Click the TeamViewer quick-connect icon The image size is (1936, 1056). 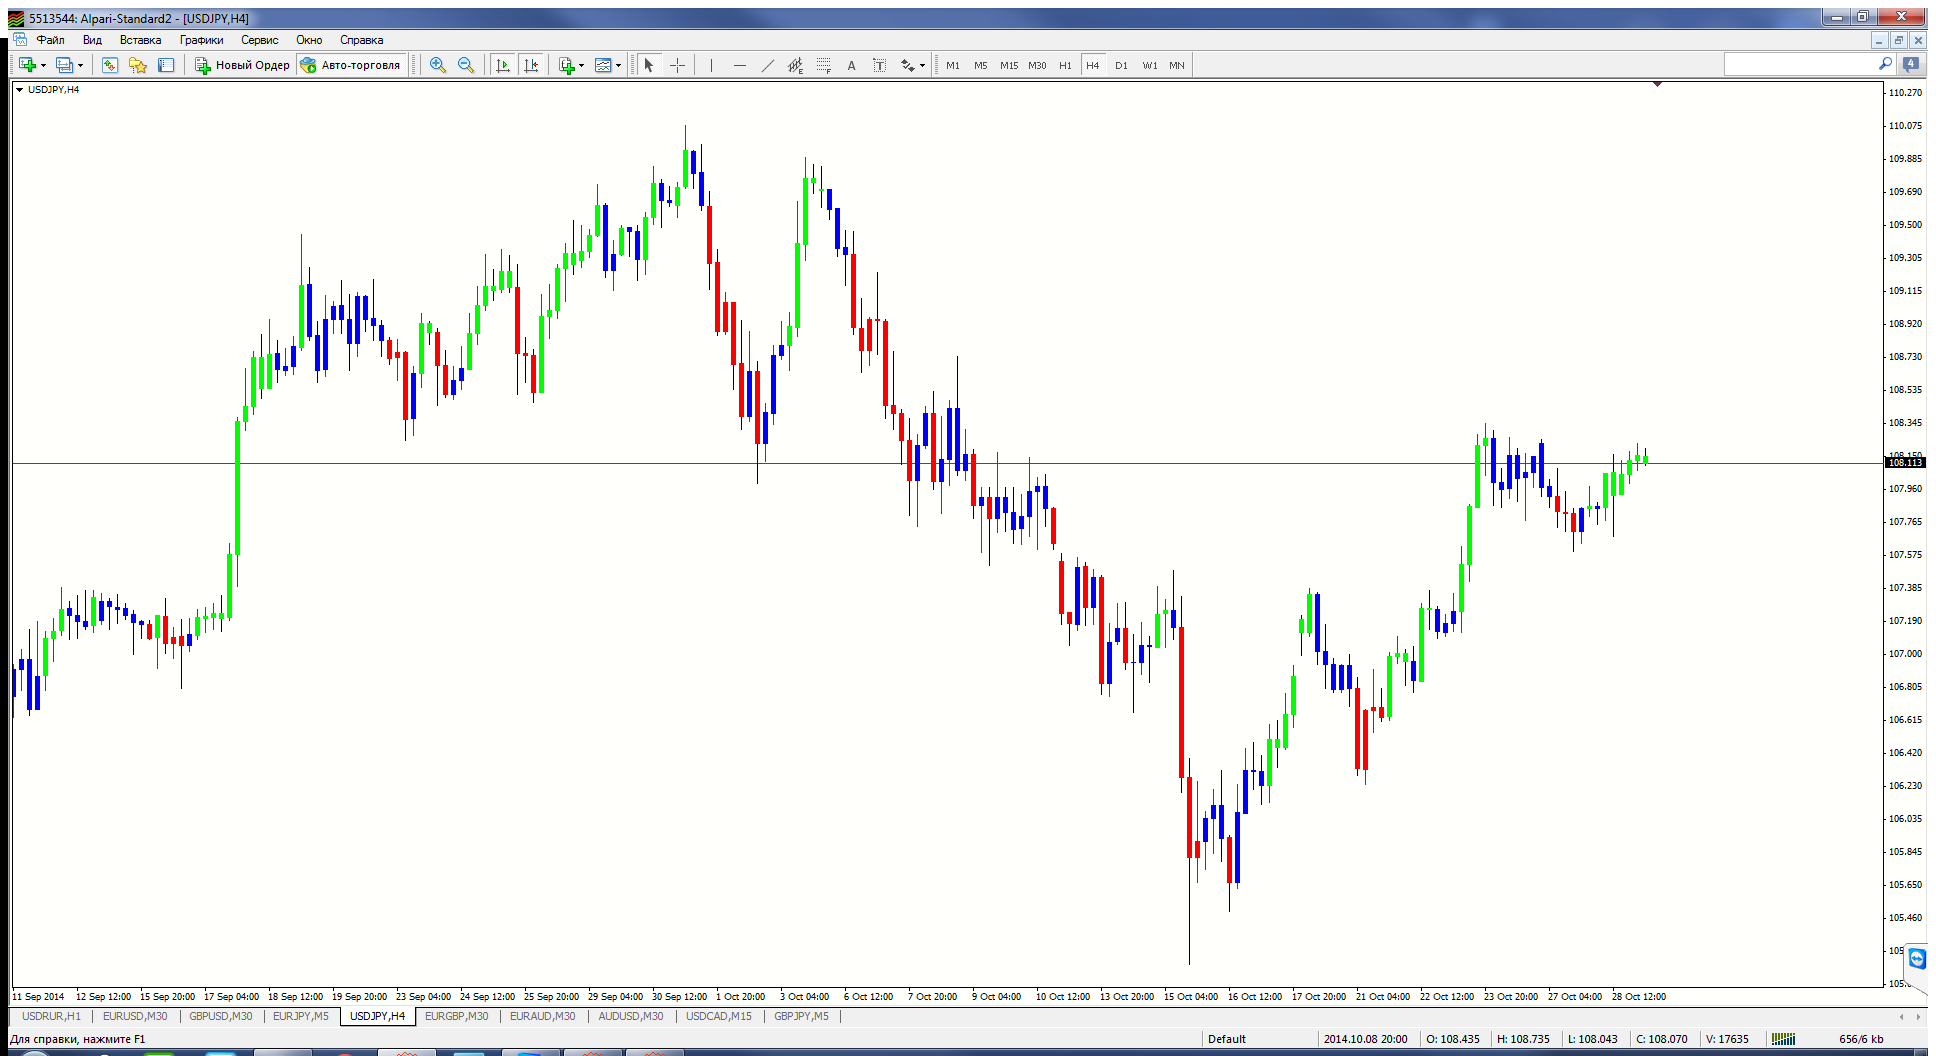tap(1917, 959)
